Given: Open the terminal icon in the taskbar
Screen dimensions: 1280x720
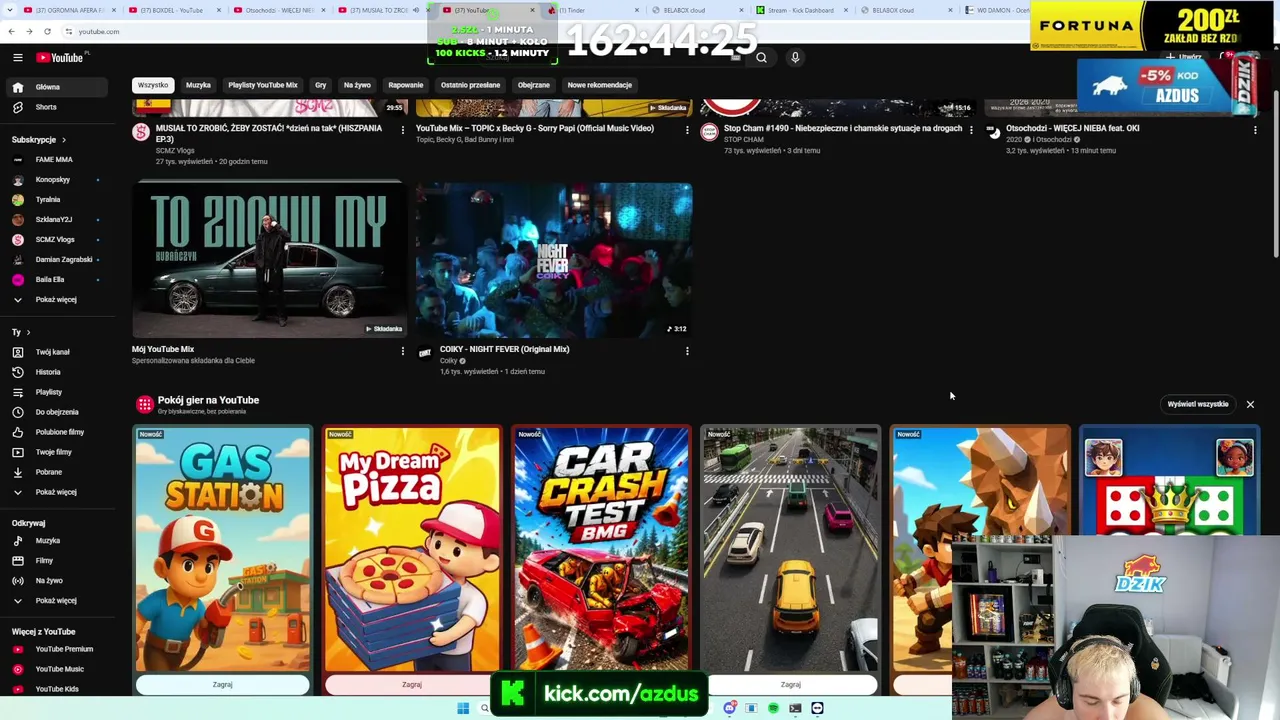Looking at the screenshot, I should 795,708.
